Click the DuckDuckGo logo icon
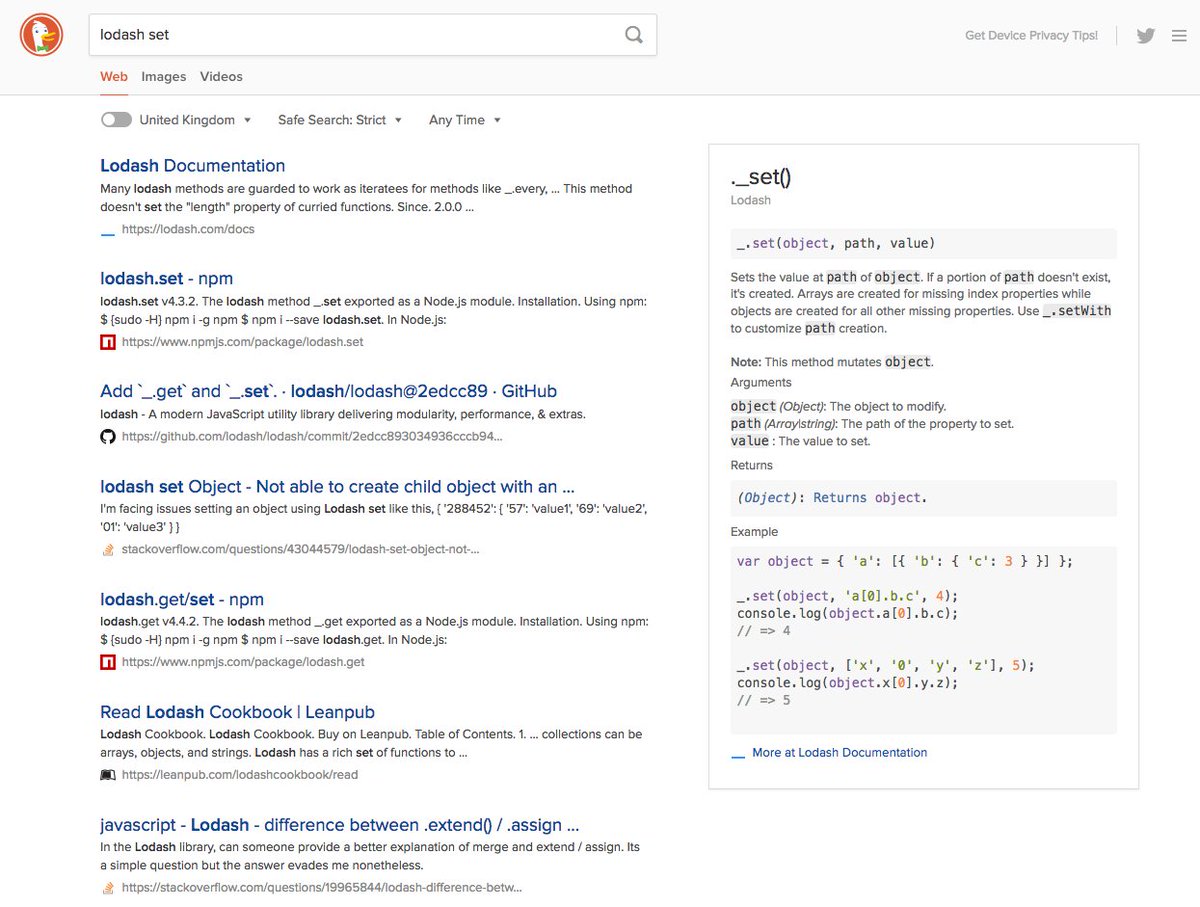 [x=42, y=35]
